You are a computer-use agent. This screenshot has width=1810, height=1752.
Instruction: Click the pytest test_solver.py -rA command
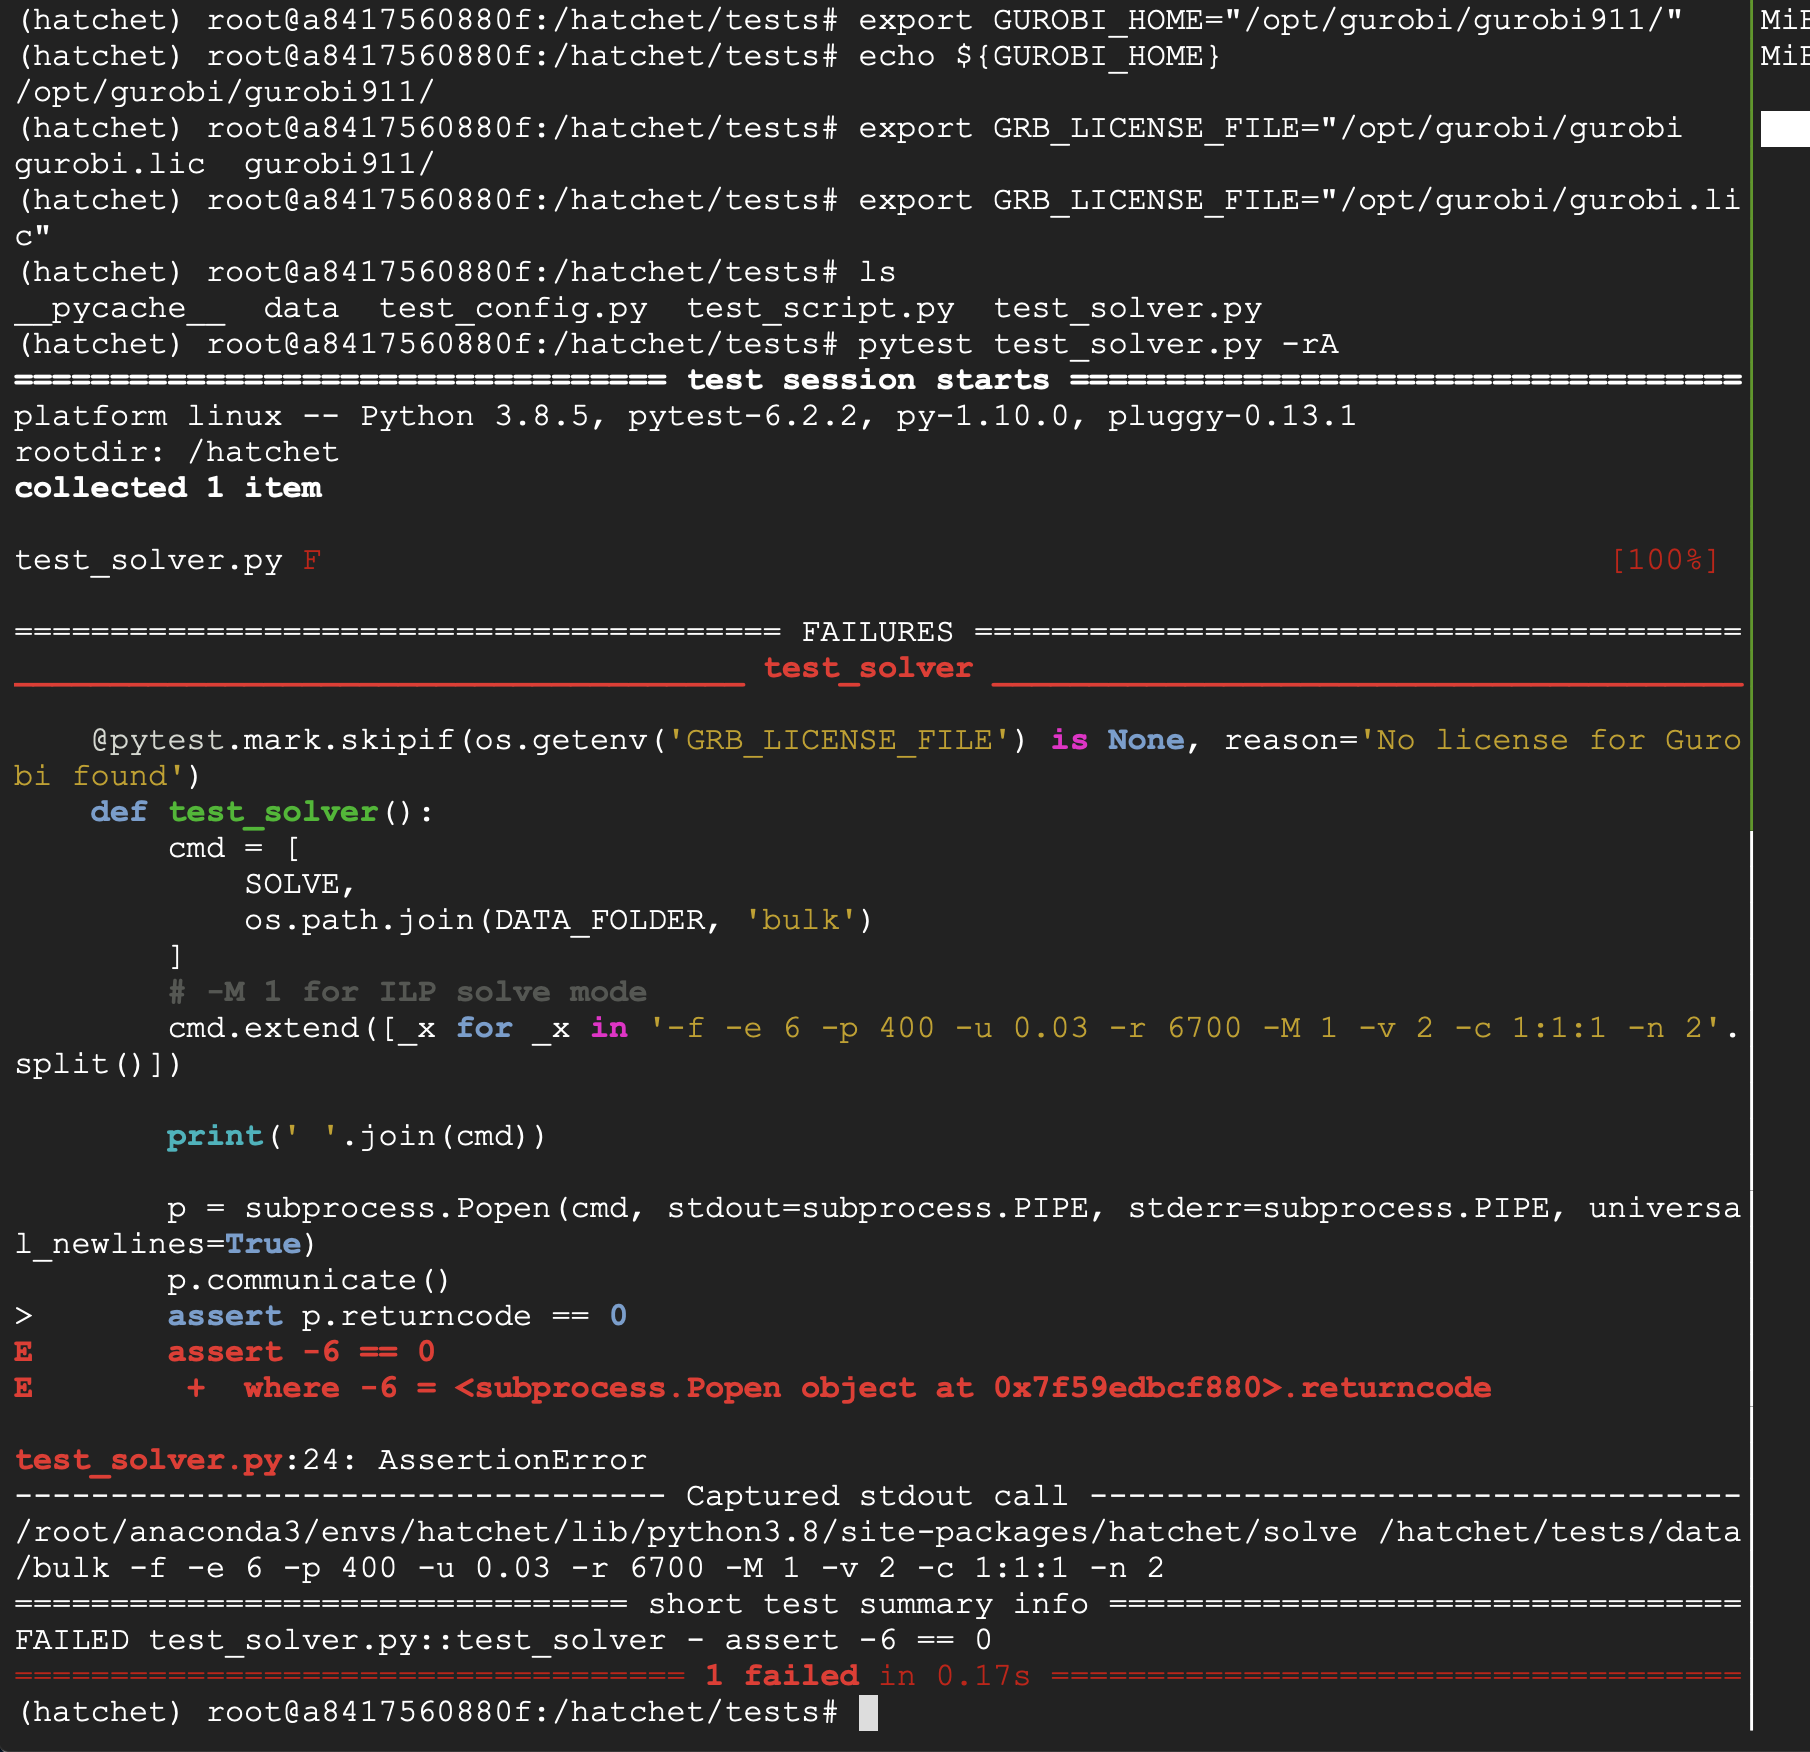pyautogui.click(x=1098, y=344)
